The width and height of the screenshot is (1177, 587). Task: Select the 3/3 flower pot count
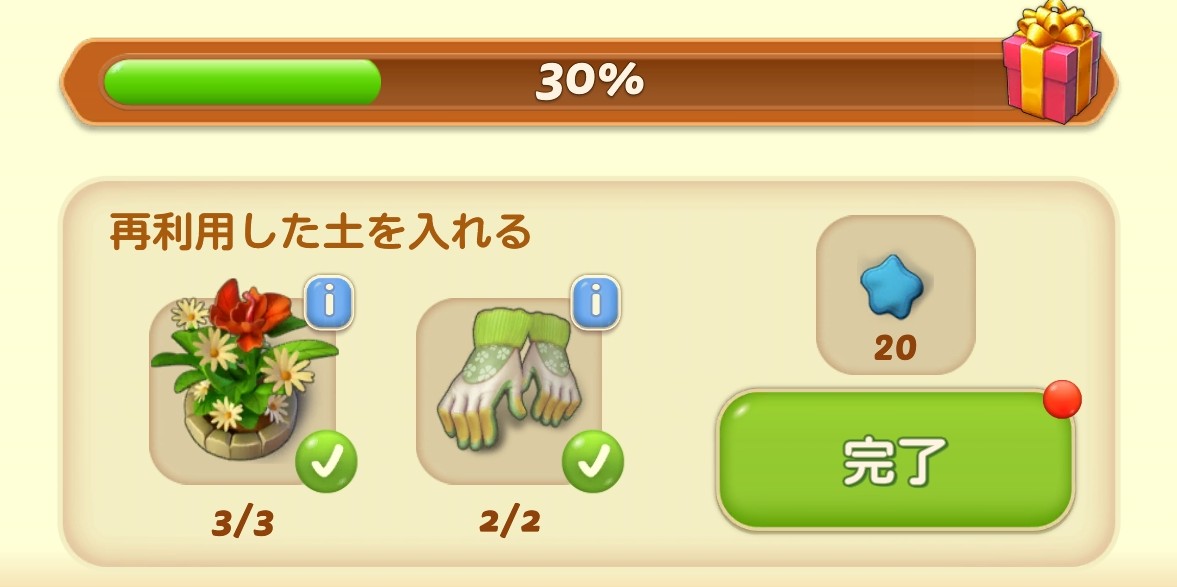(x=242, y=523)
